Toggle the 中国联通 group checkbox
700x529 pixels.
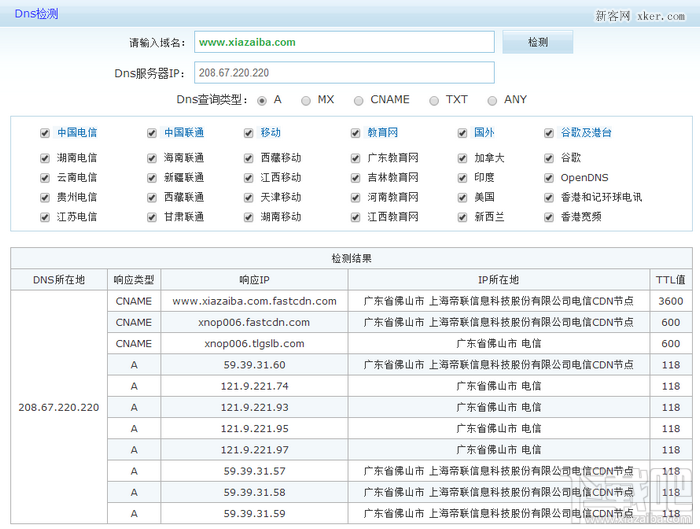(x=152, y=133)
